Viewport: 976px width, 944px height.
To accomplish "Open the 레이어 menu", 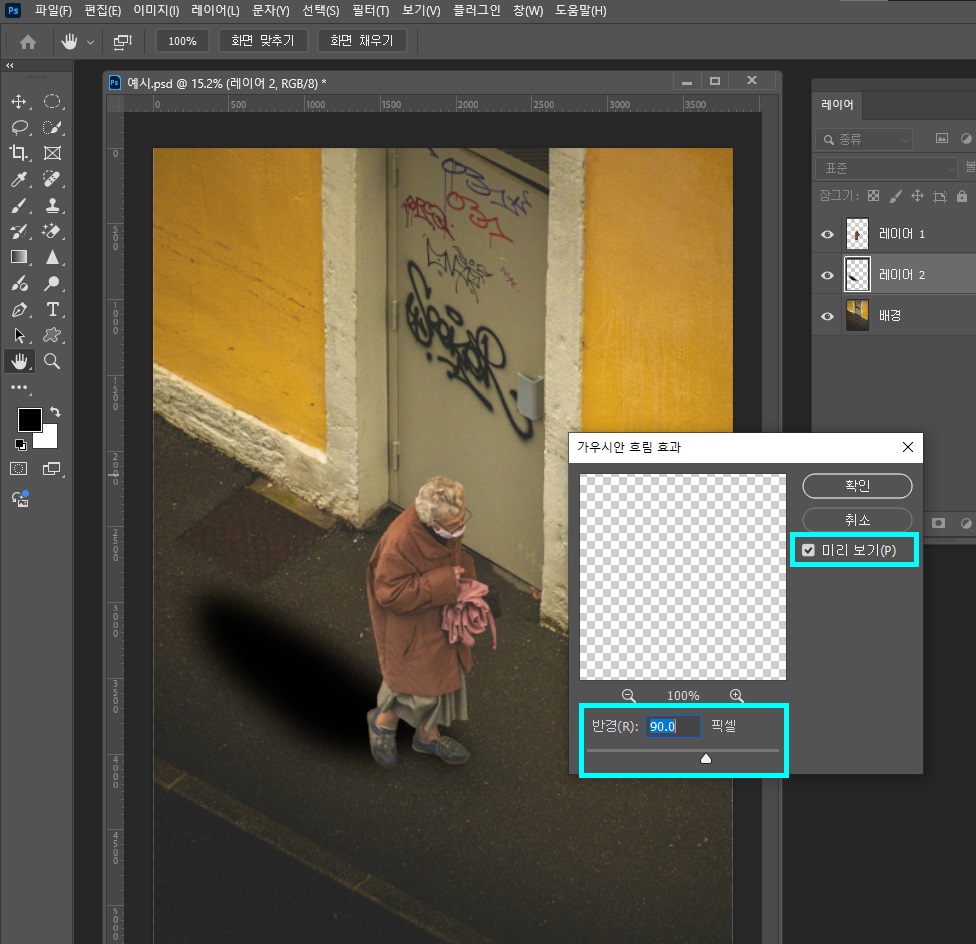I will click(215, 11).
